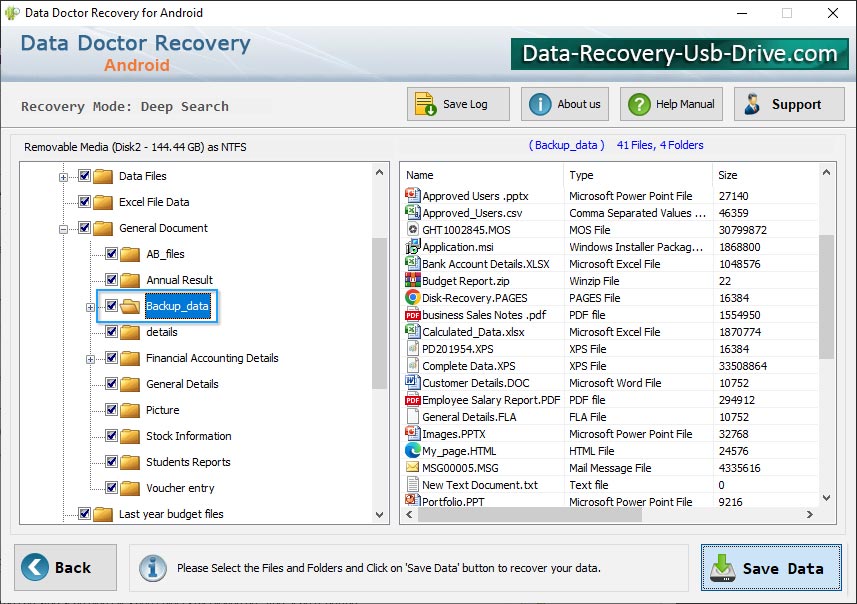Click the folder tree vertical scrollbar thumb
This screenshot has width=857, height=604.
379,313
